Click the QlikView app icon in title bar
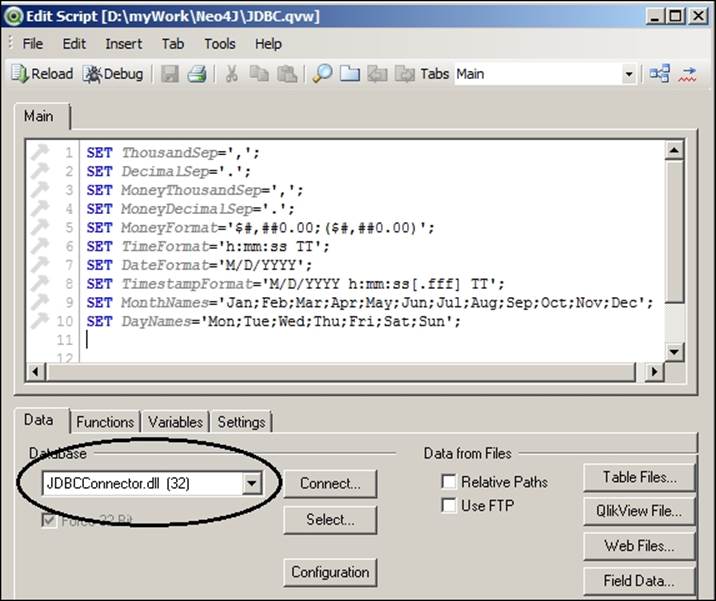The width and height of the screenshot is (716, 601). click(x=13, y=16)
